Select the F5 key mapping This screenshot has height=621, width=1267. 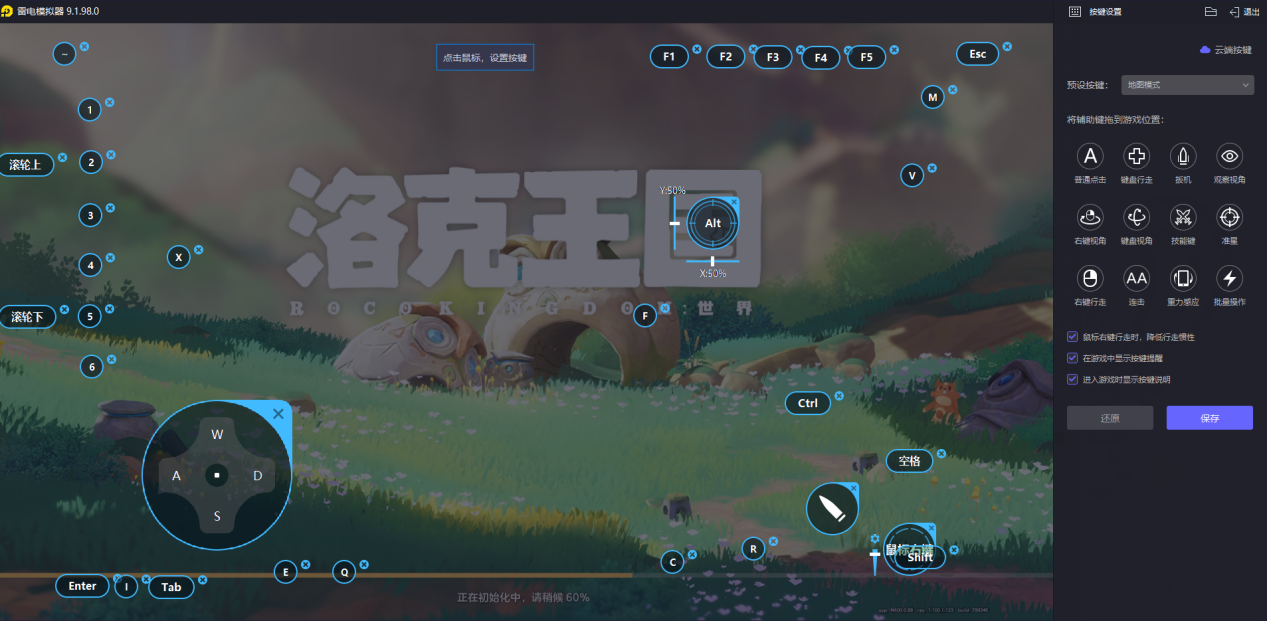[x=866, y=57]
